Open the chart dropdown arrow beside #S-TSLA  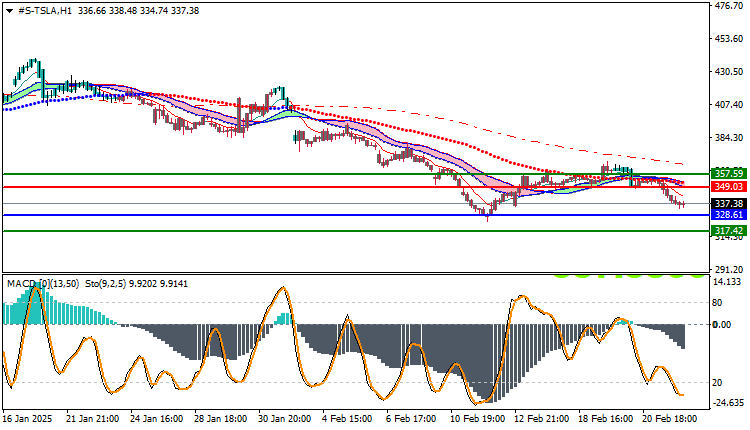pyautogui.click(x=9, y=11)
